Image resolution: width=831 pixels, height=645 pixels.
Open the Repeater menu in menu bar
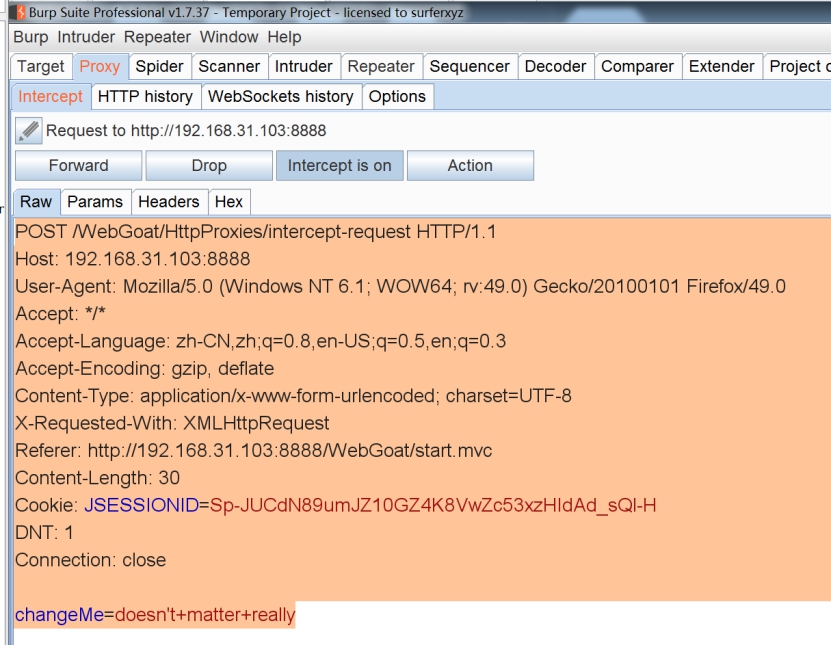157,37
